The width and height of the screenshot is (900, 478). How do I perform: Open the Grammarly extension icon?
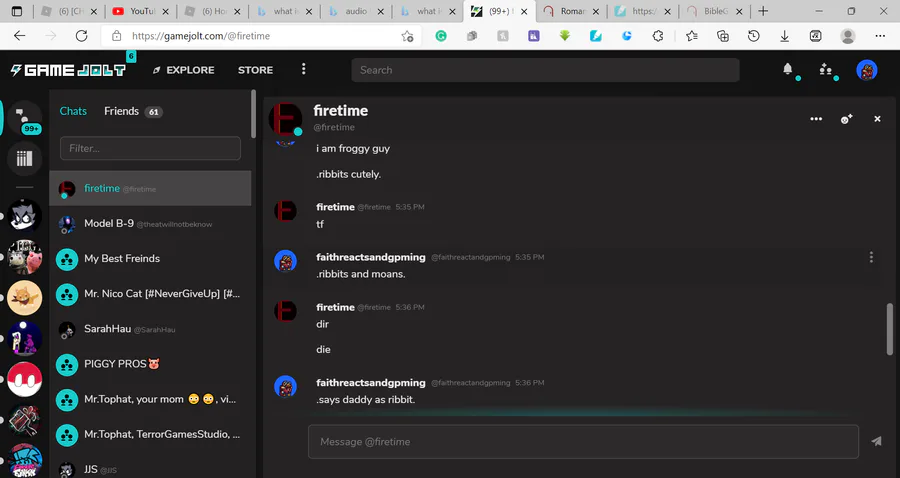(441, 36)
